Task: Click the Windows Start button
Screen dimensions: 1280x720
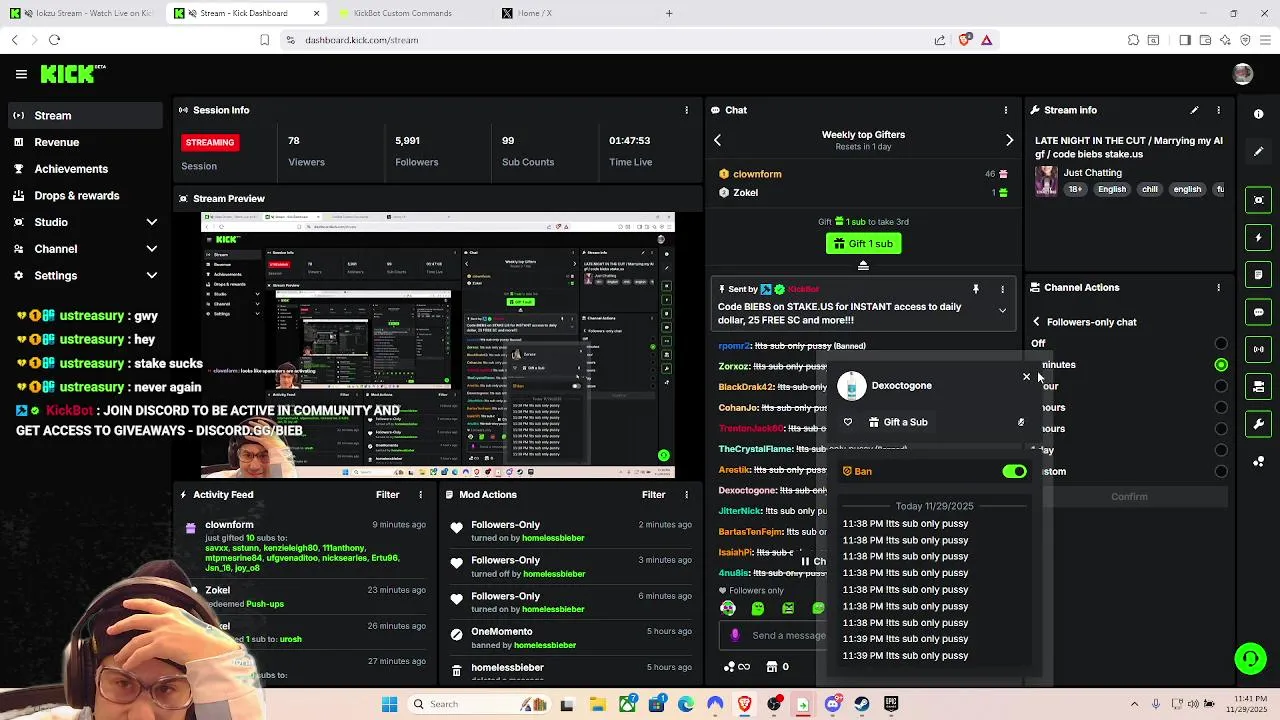Action: pyautogui.click(x=389, y=704)
